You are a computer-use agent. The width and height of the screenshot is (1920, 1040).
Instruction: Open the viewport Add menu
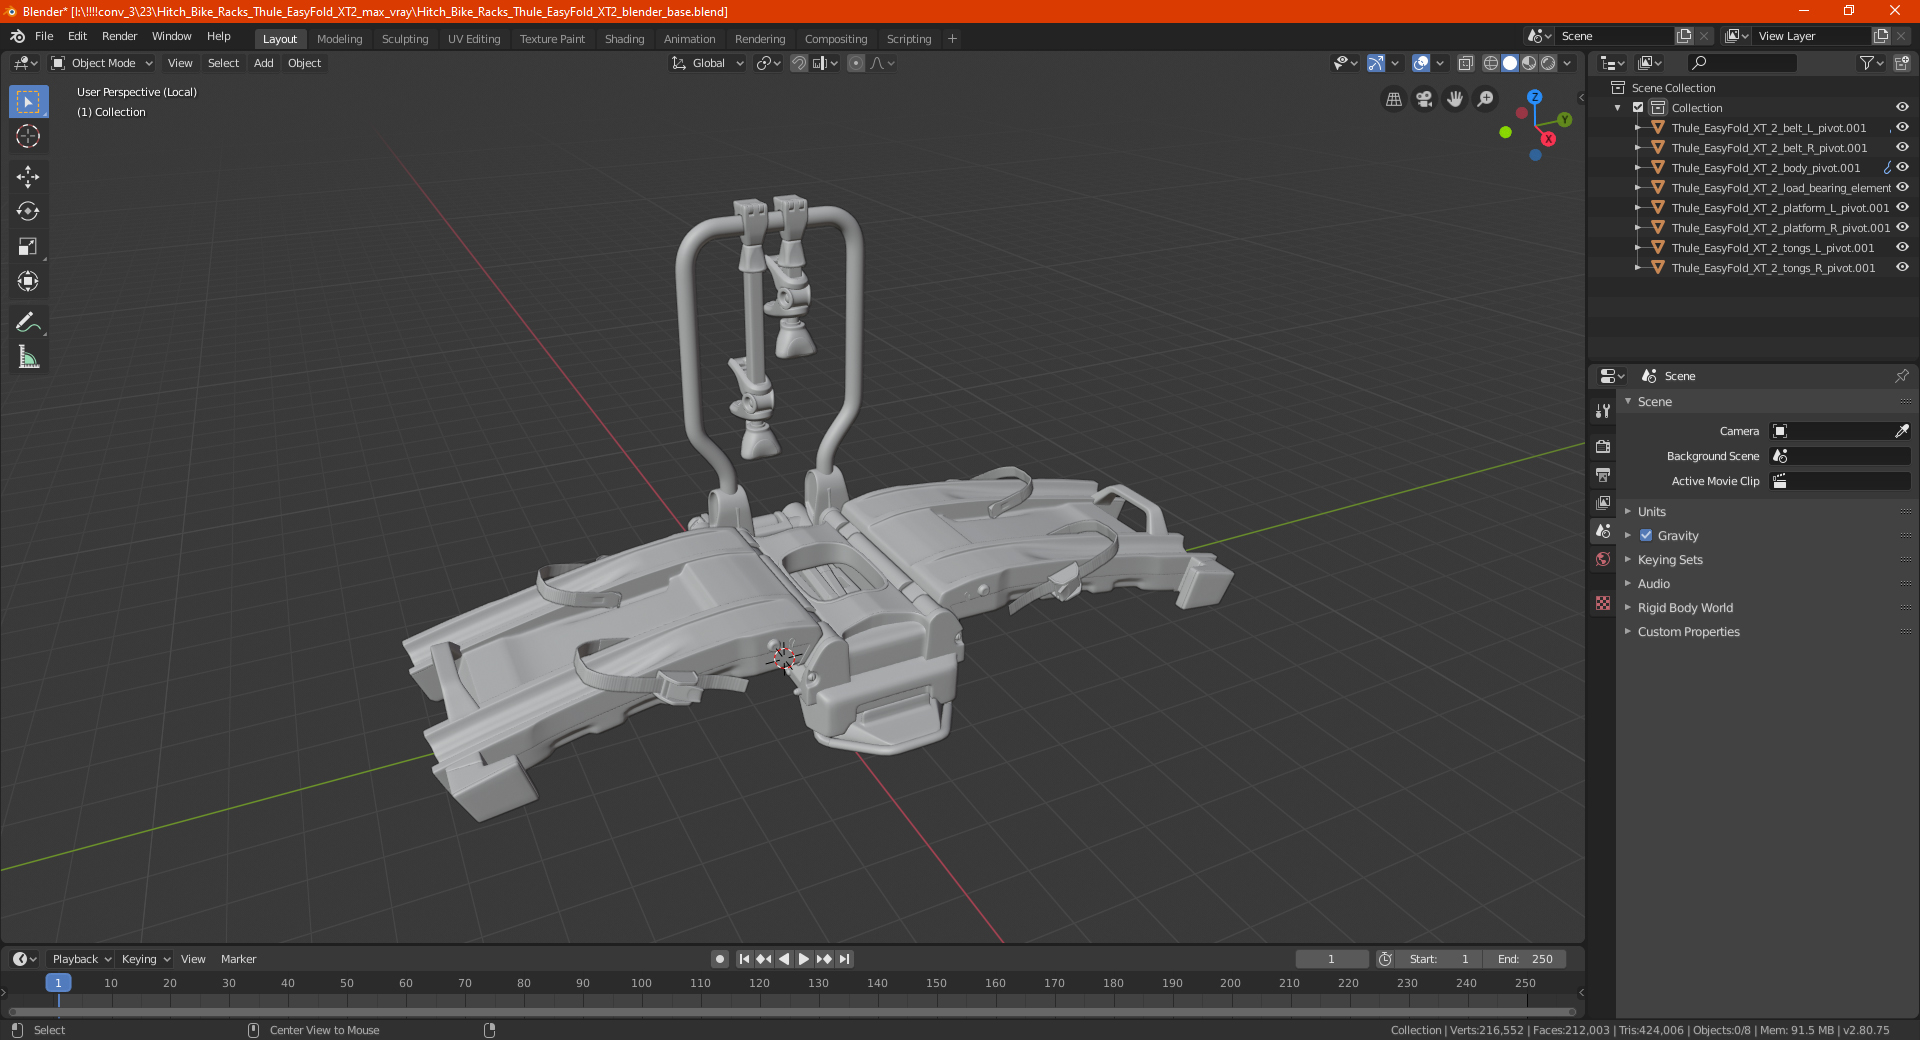[x=263, y=63]
